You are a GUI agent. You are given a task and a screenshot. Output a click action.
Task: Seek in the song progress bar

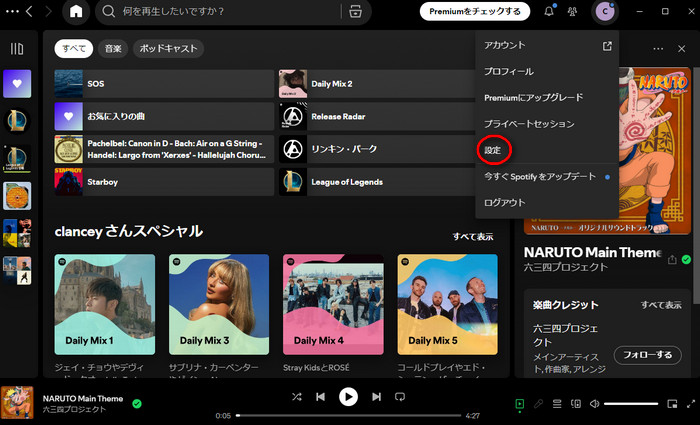point(348,415)
